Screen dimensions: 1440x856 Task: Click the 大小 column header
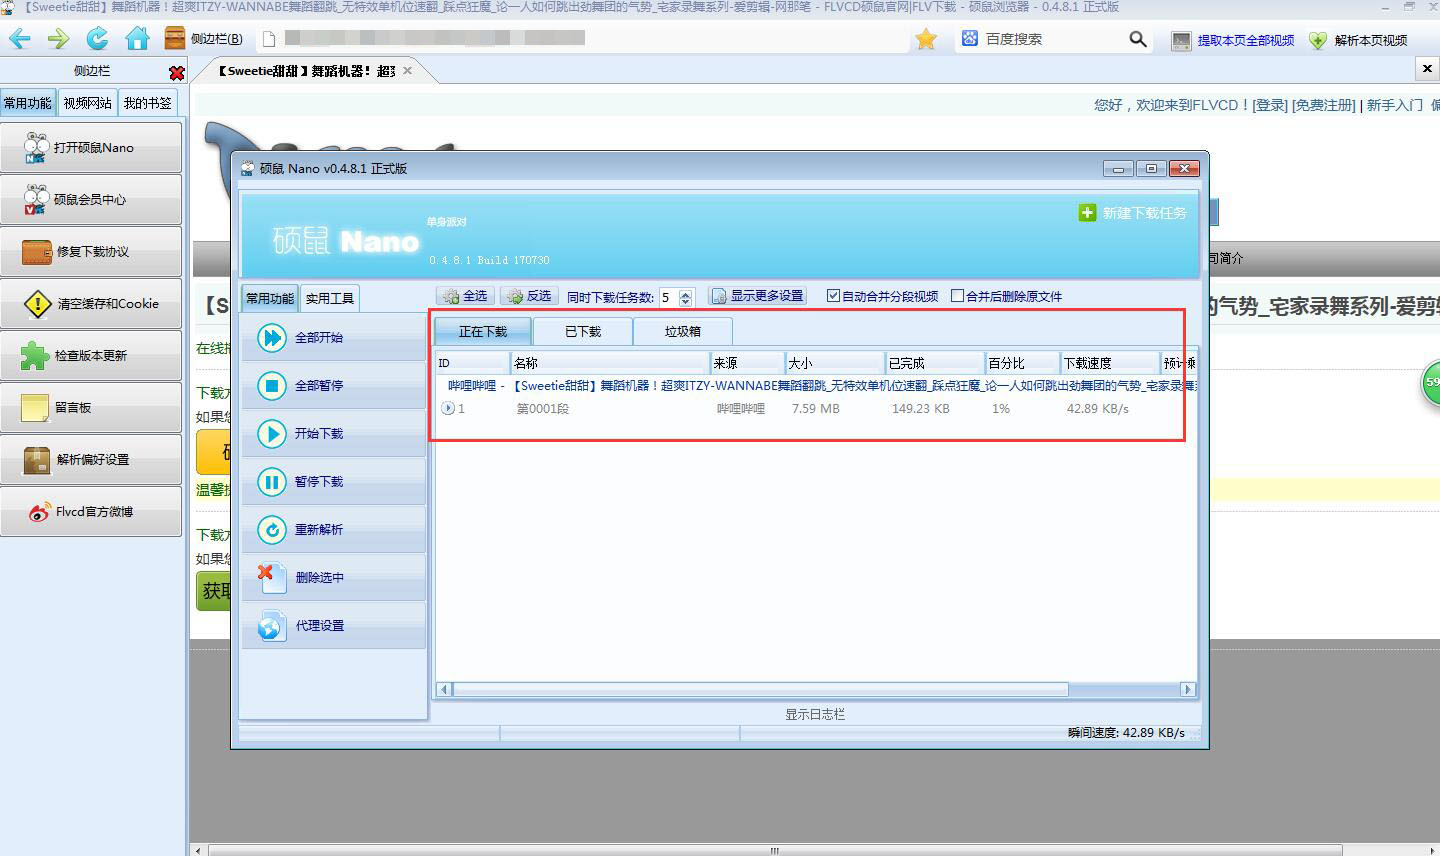pos(835,363)
